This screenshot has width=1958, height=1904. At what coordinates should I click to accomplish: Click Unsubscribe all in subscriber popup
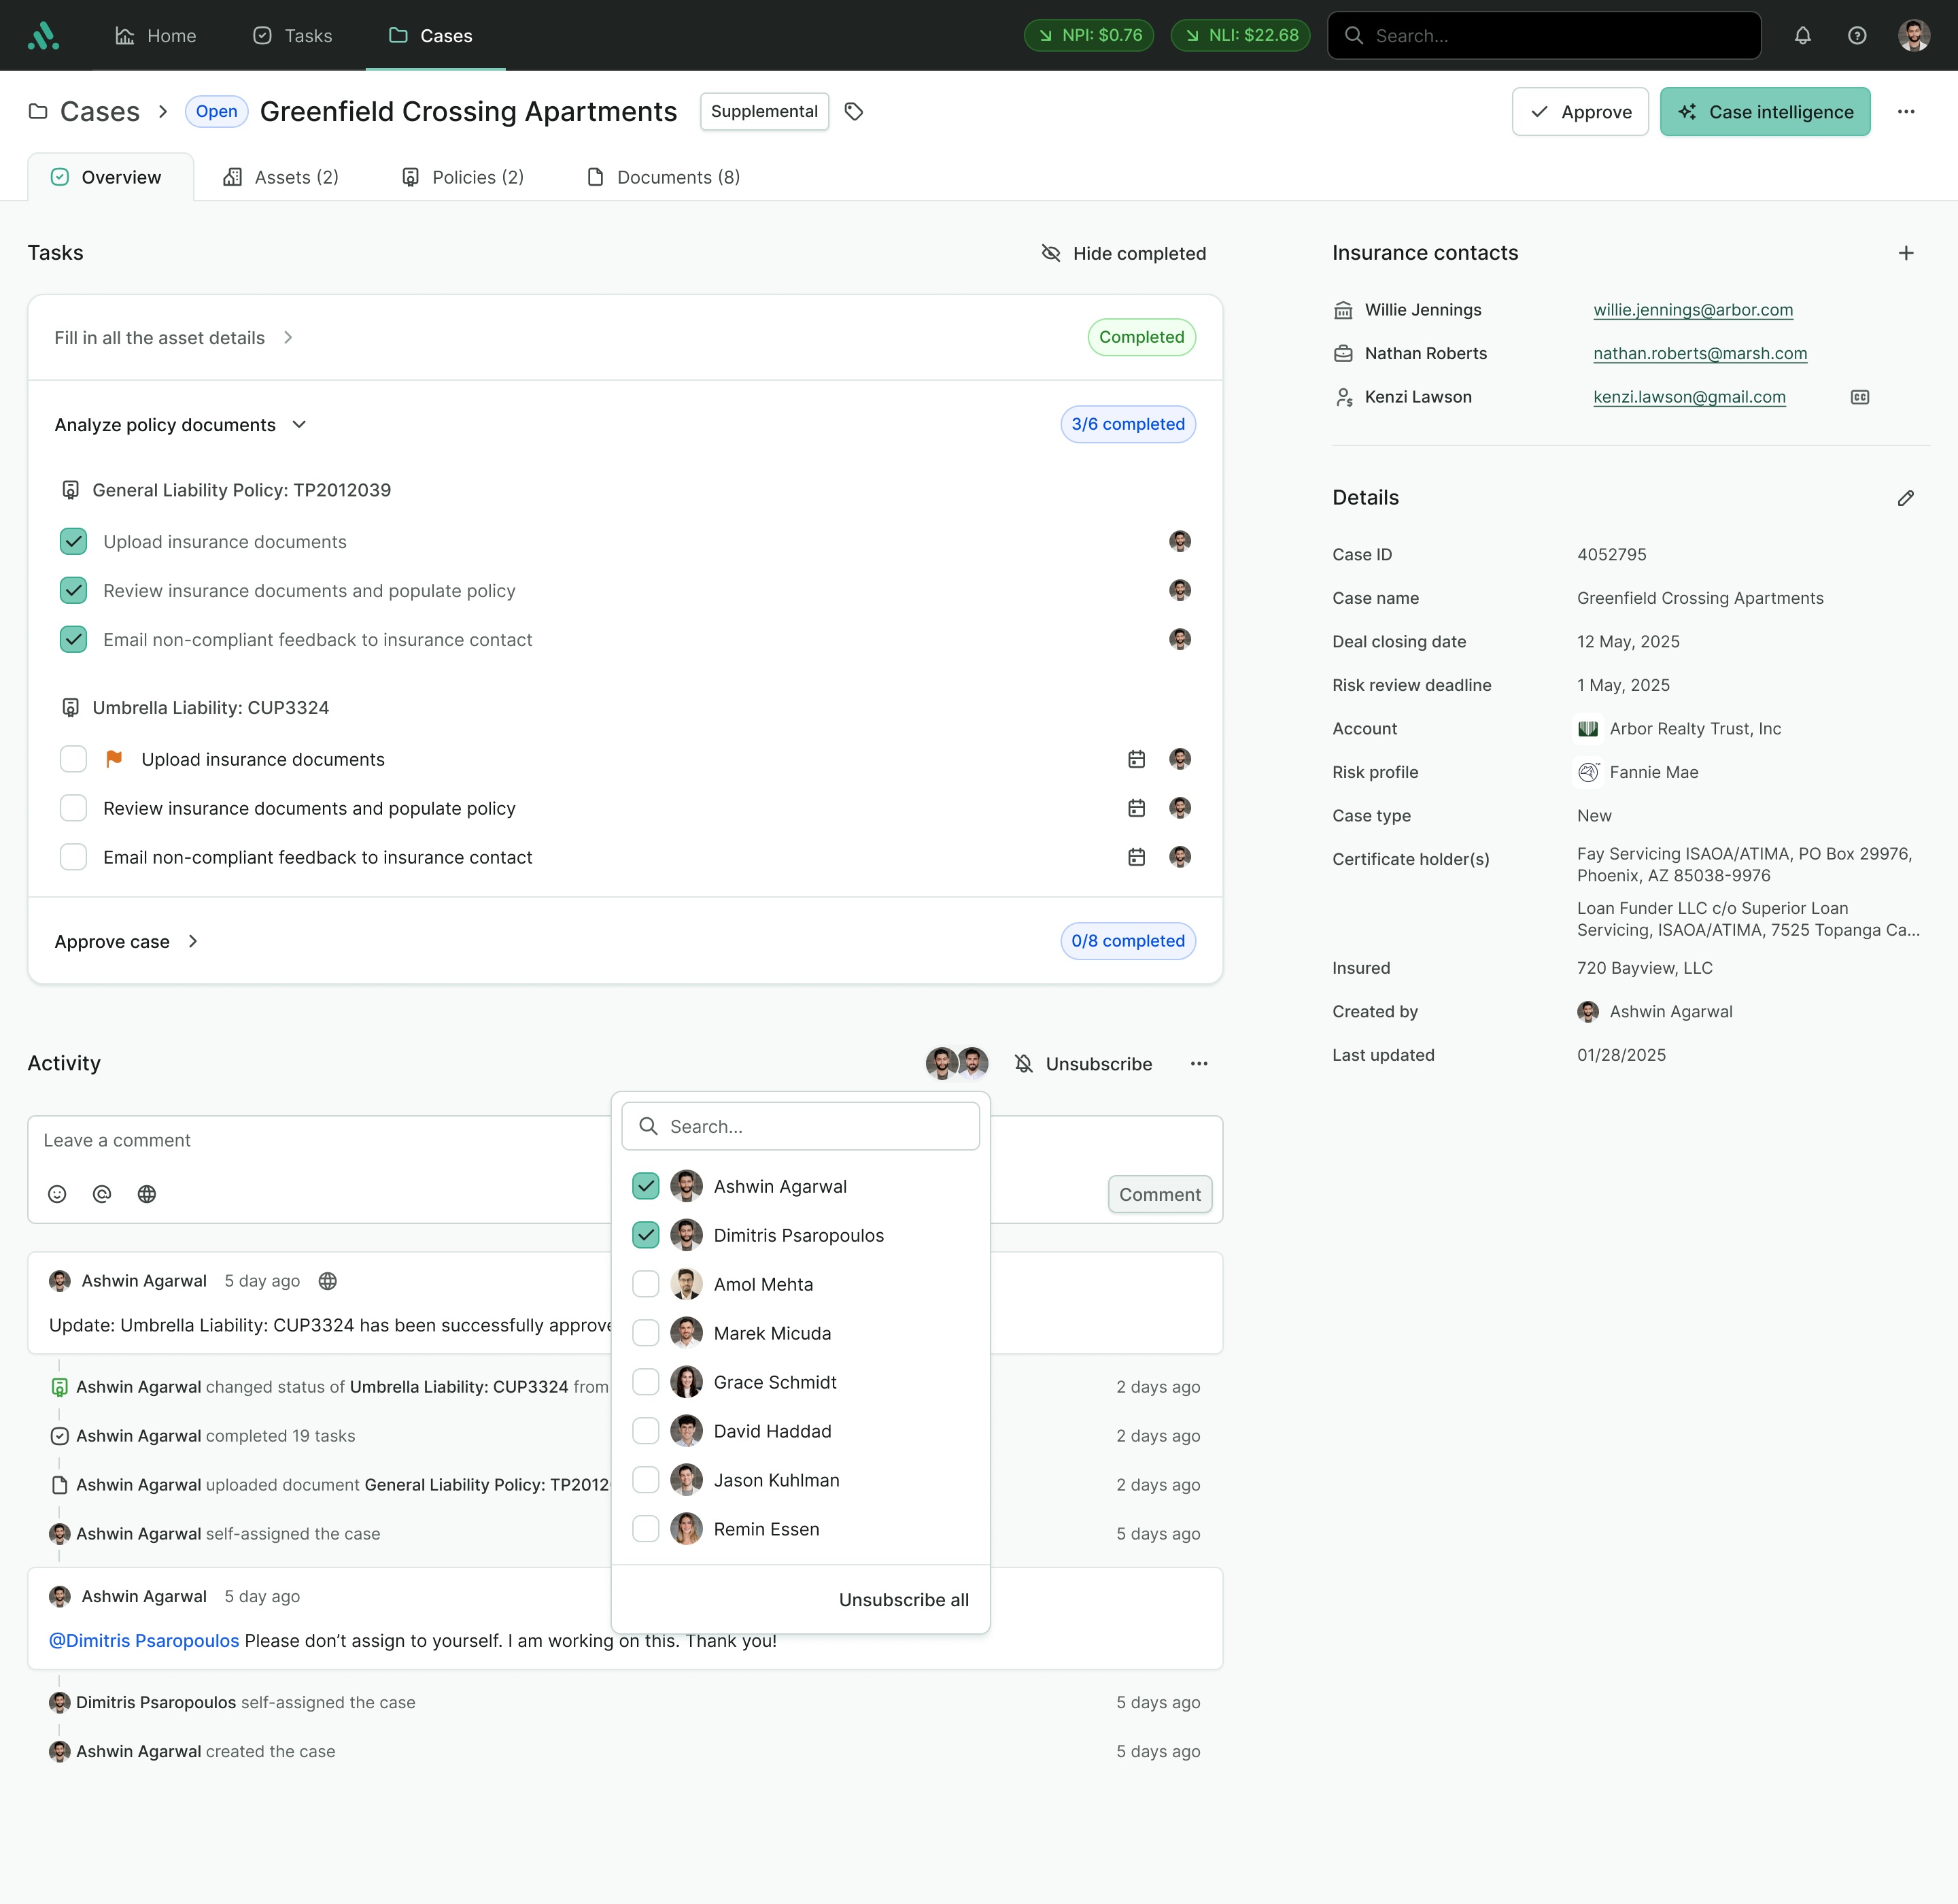tap(903, 1600)
